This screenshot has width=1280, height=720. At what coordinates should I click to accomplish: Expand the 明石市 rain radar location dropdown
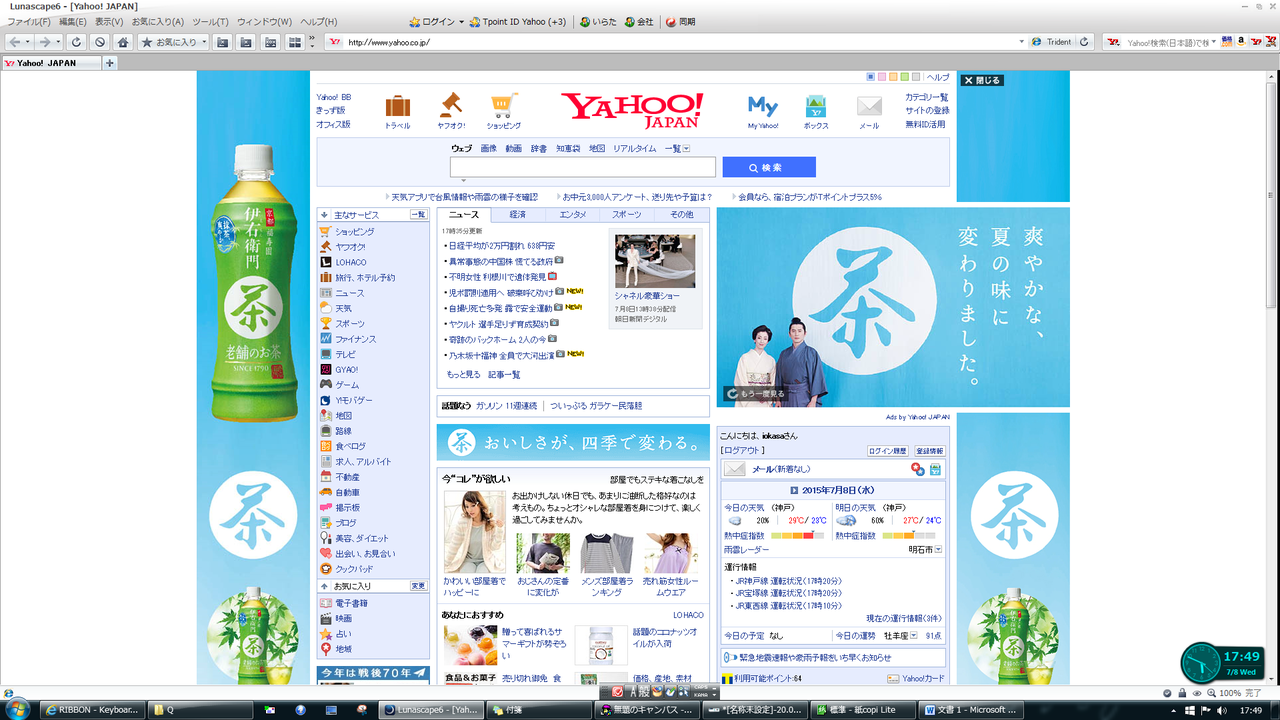tap(938, 550)
